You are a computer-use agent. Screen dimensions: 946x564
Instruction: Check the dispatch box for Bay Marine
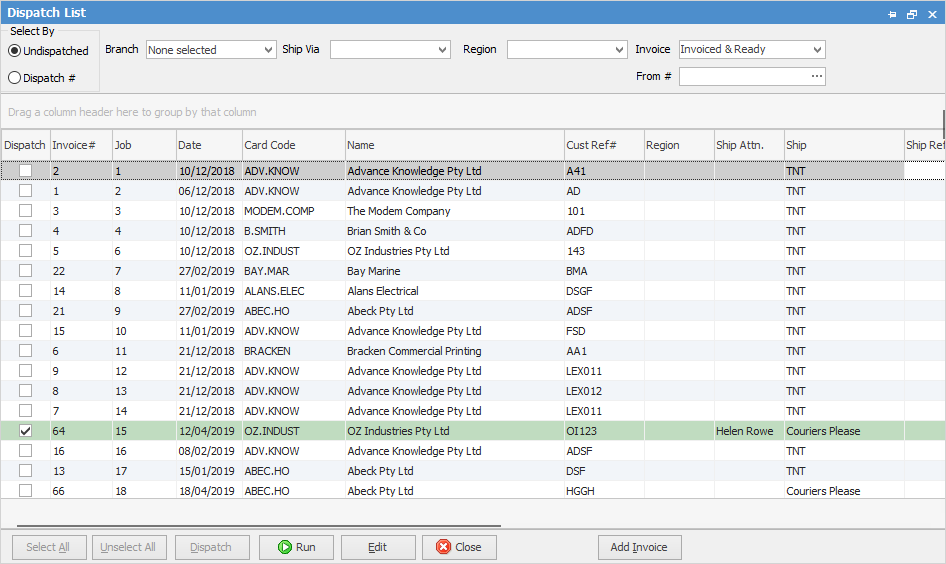(25, 271)
